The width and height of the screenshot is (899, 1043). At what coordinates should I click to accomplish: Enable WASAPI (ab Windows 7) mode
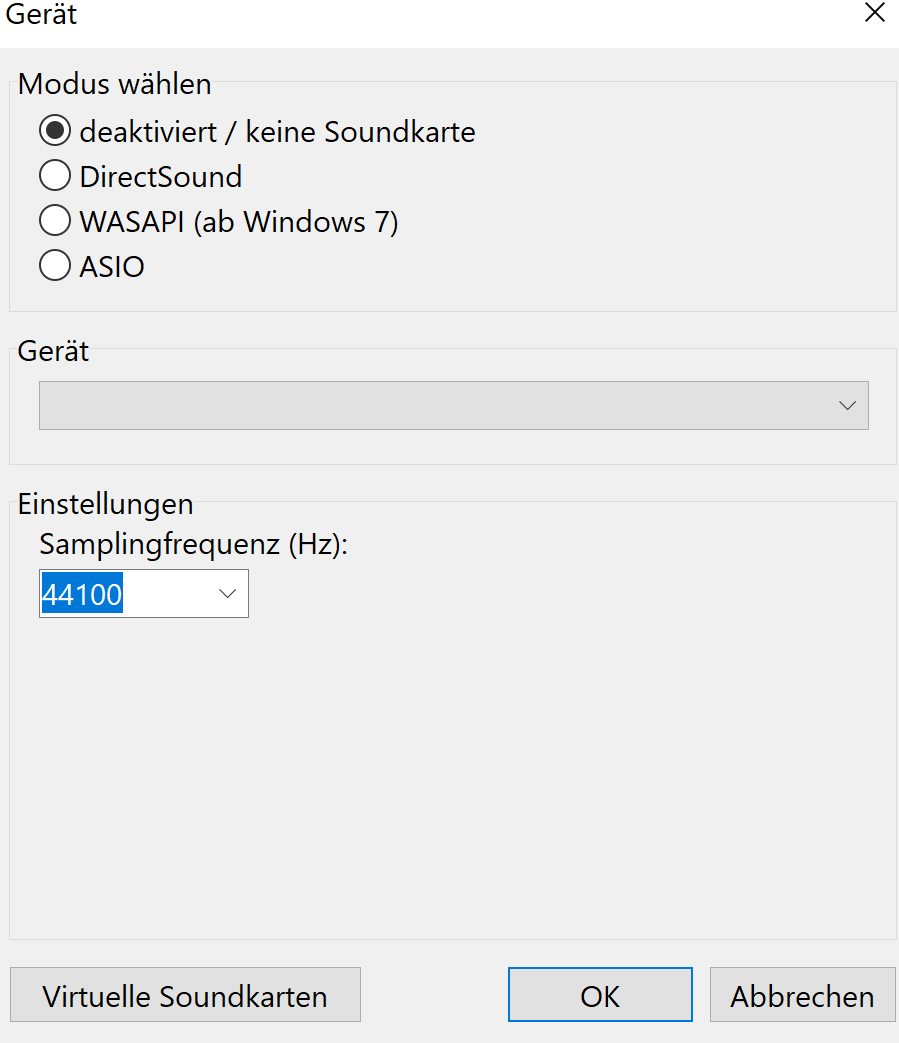coord(54,221)
